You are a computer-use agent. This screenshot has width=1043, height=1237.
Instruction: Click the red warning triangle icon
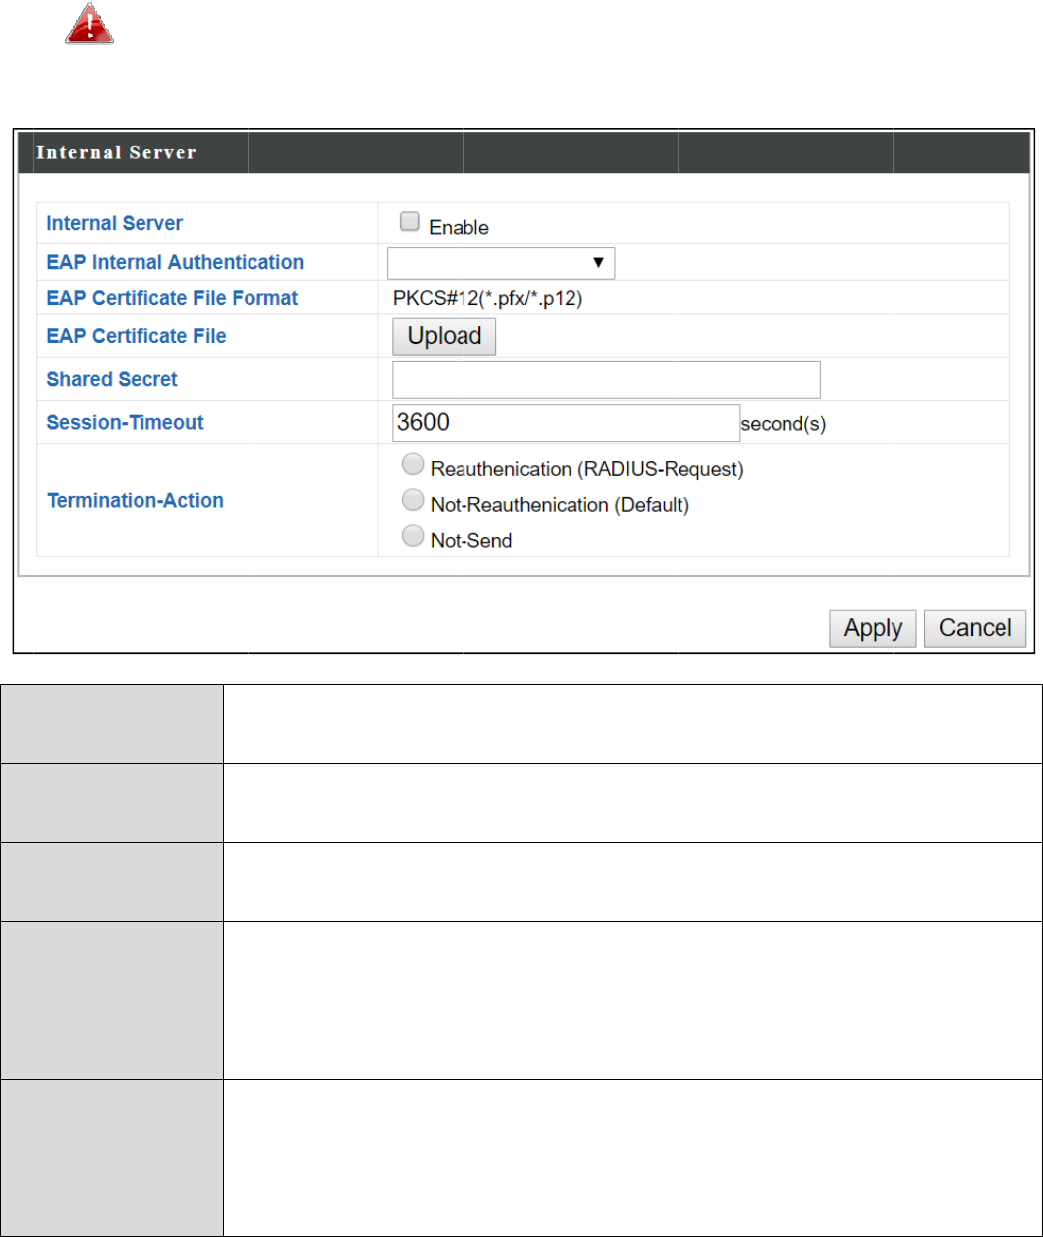coord(89,24)
